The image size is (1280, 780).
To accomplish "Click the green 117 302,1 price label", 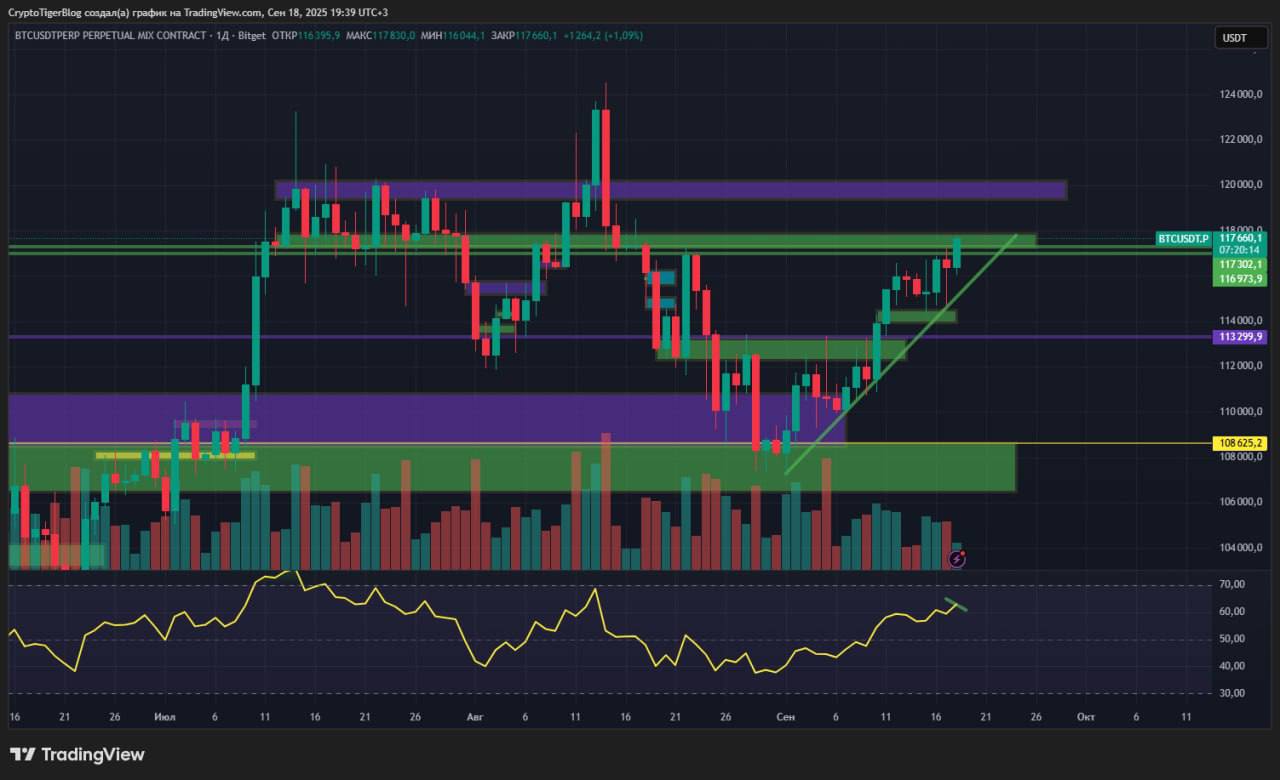I will tap(1241, 264).
